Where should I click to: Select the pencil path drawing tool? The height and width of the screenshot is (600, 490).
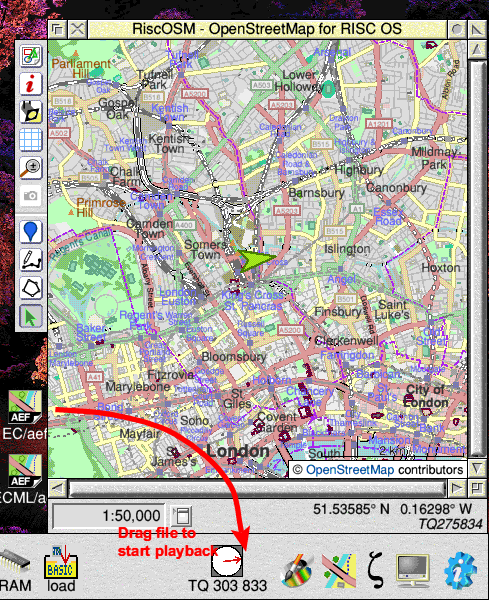pyautogui.click(x=31, y=260)
